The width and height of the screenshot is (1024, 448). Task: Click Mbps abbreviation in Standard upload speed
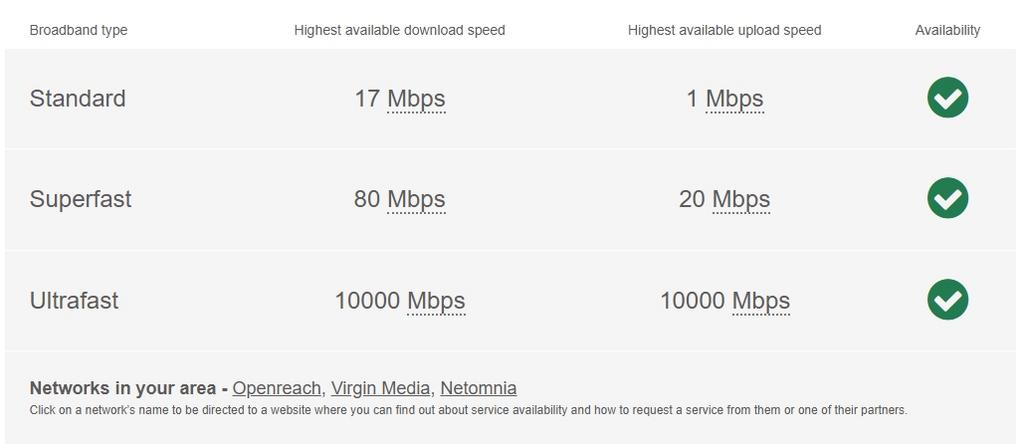(734, 99)
